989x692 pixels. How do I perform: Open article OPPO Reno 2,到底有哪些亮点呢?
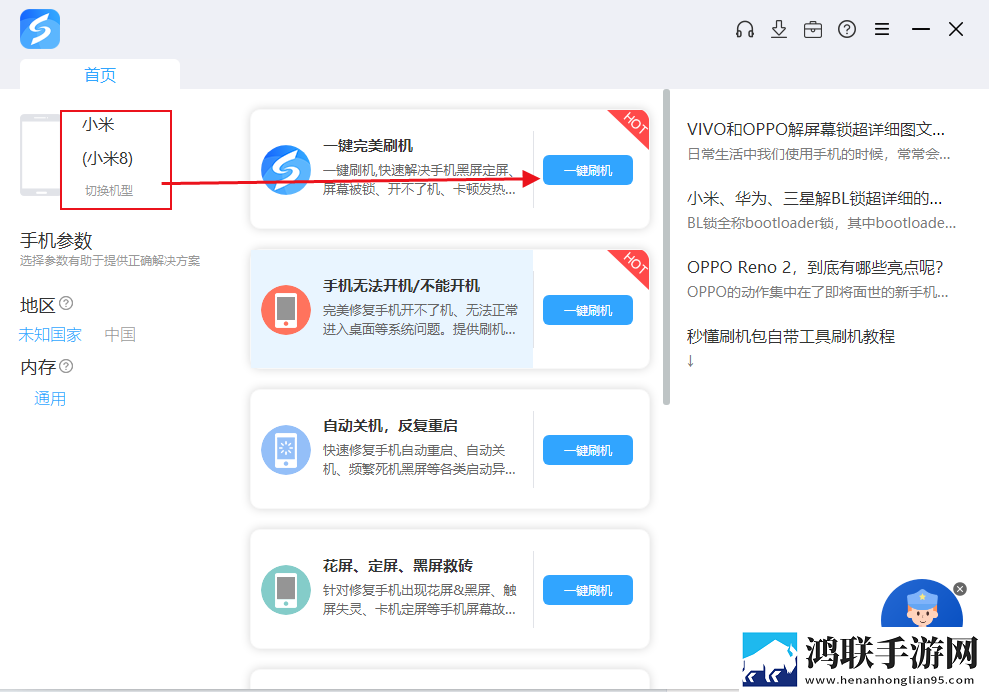815,267
